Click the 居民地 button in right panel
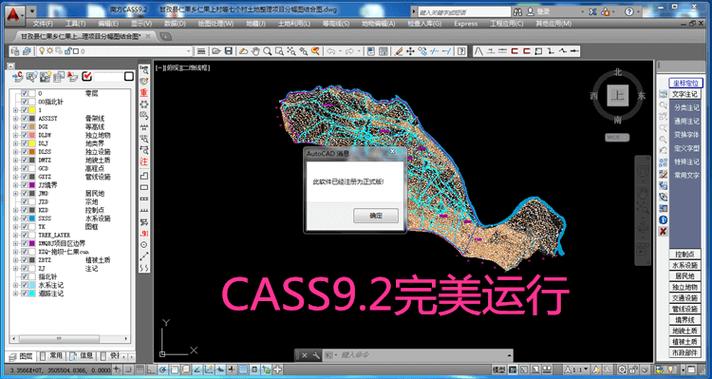Screen dimensions: 712x379 click(x=685, y=276)
